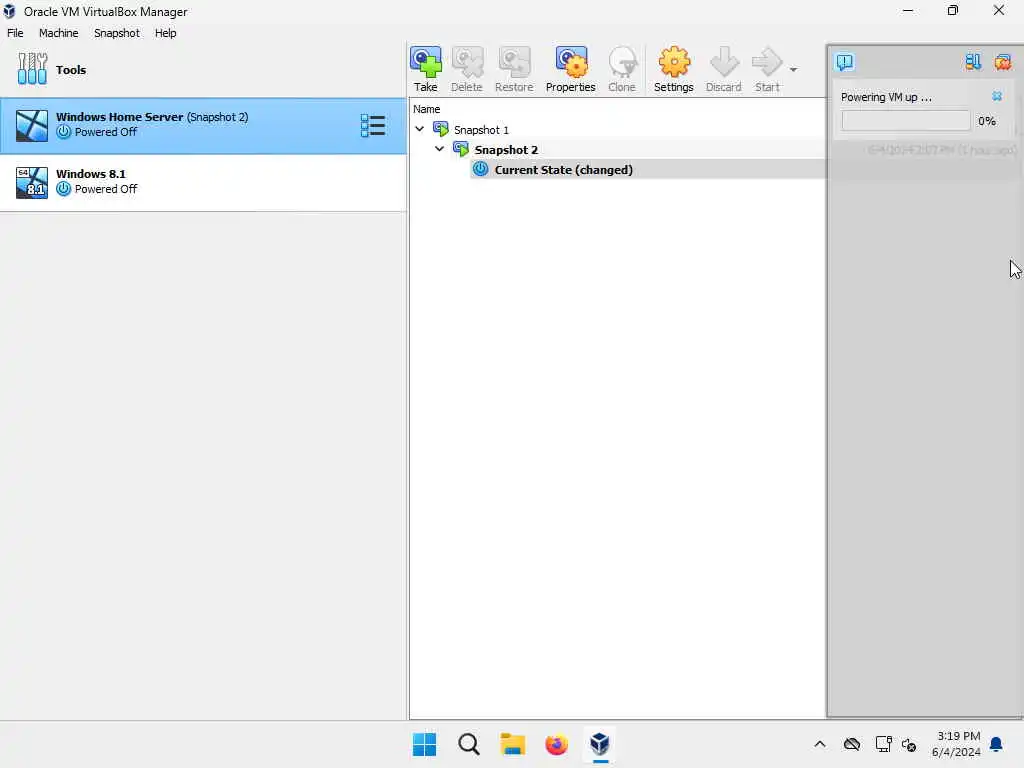Viewport: 1024px width, 768px height.
Task: Open snapshot Properties
Action: coord(570,69)
